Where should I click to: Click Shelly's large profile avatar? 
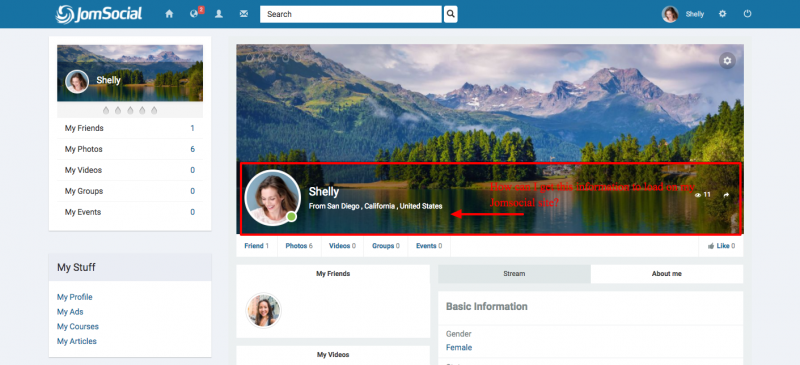click(x=272, y=198)
